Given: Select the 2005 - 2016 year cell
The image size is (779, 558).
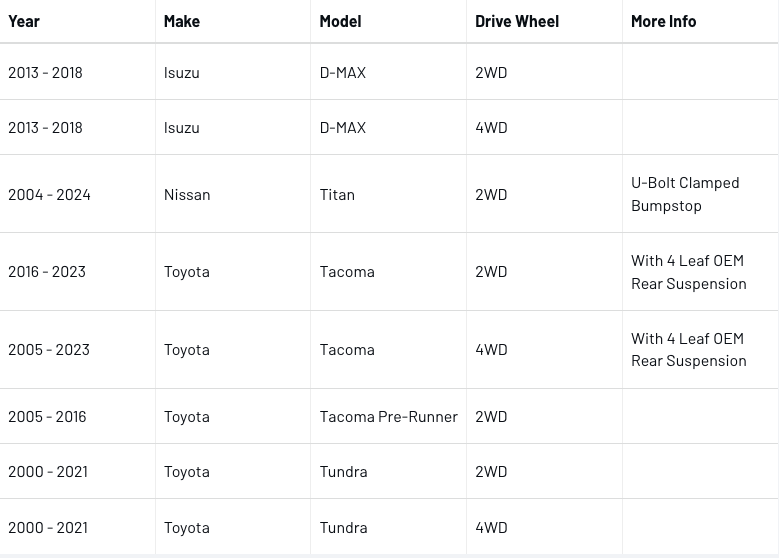Looking at the screenshot, I should pos(47,416).
